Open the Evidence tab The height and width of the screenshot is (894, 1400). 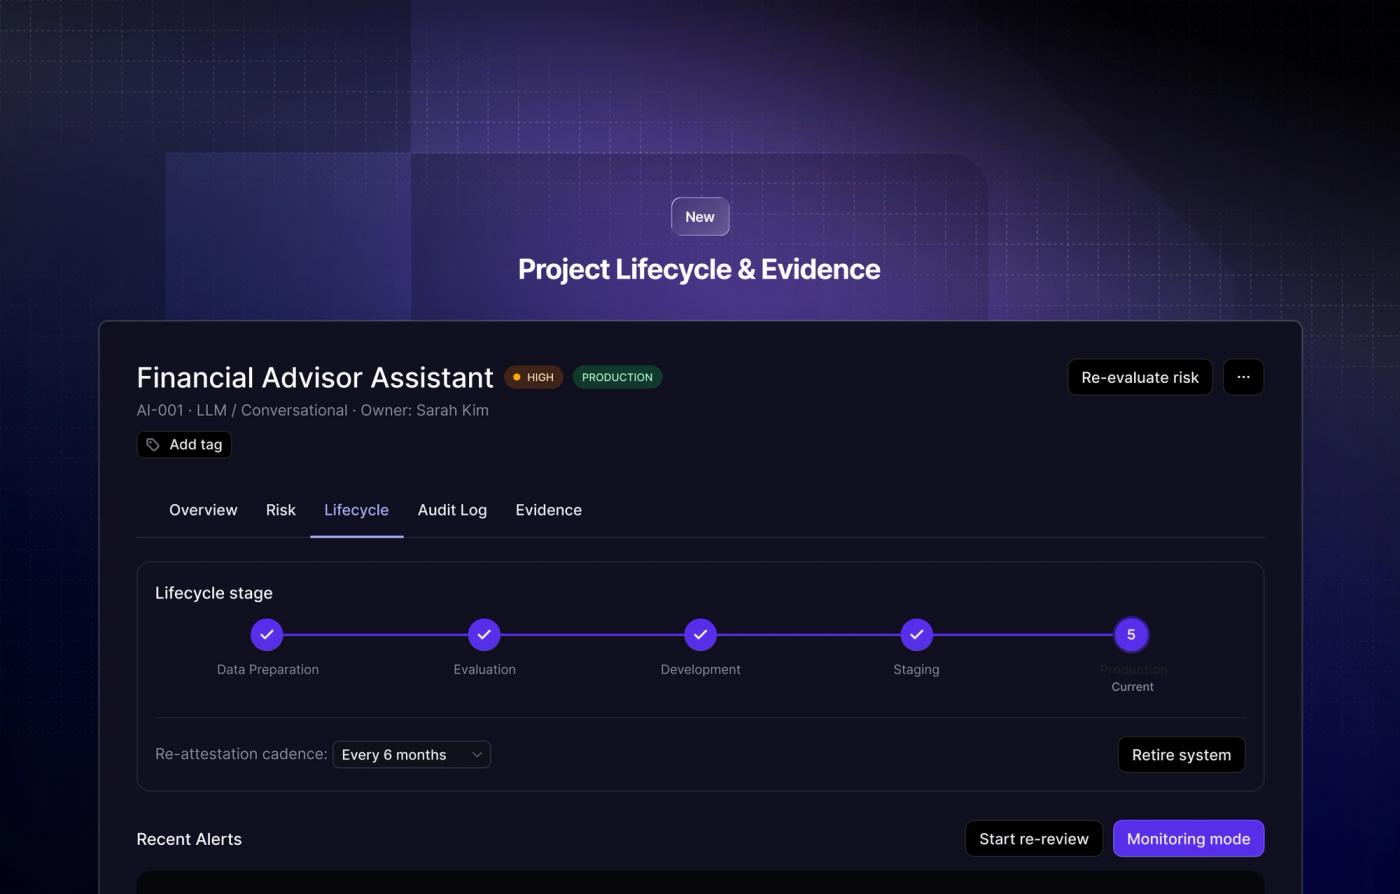click(548, 510)
